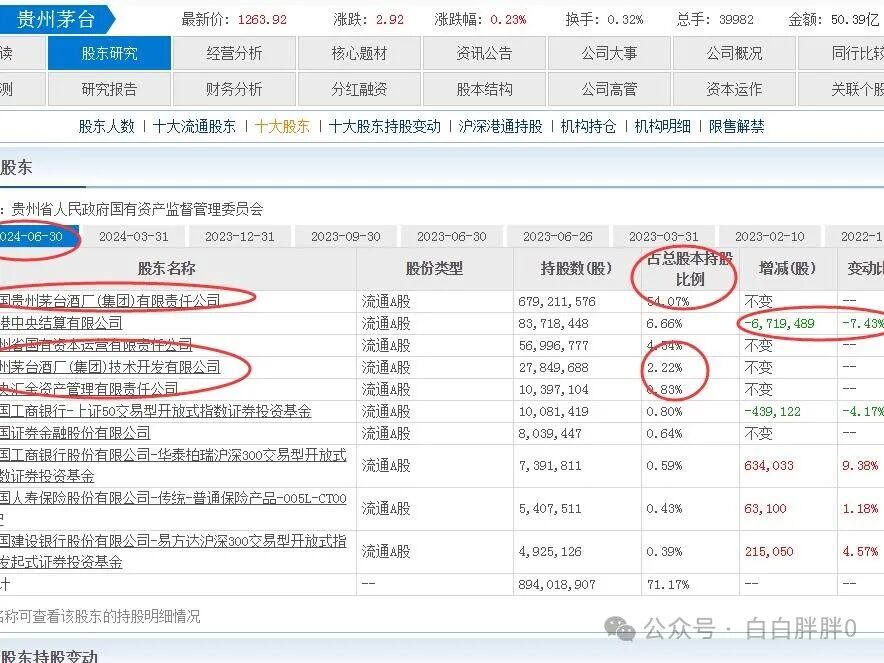This screenshot has width=884, height=663.
Task: Select the holding value 679,211,576
Action: [556, 302]
